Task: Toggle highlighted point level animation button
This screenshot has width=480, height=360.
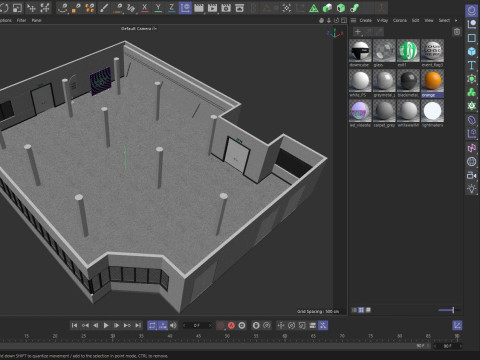Action: pos(323,325)
